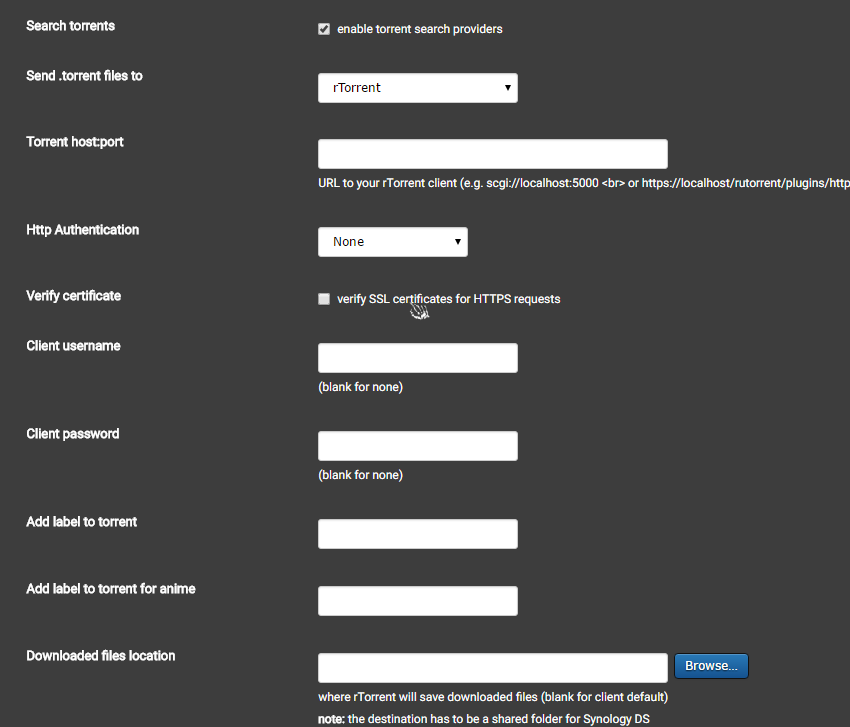Click the Search torrents label
850x727 pixels.
tap(70, 26)
